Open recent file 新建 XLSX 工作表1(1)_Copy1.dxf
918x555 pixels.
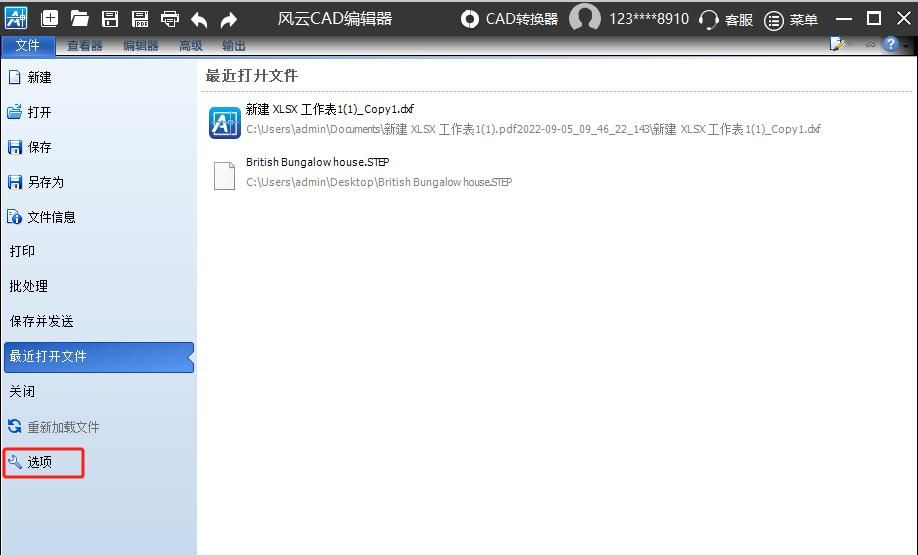click(x=330, y=109)
